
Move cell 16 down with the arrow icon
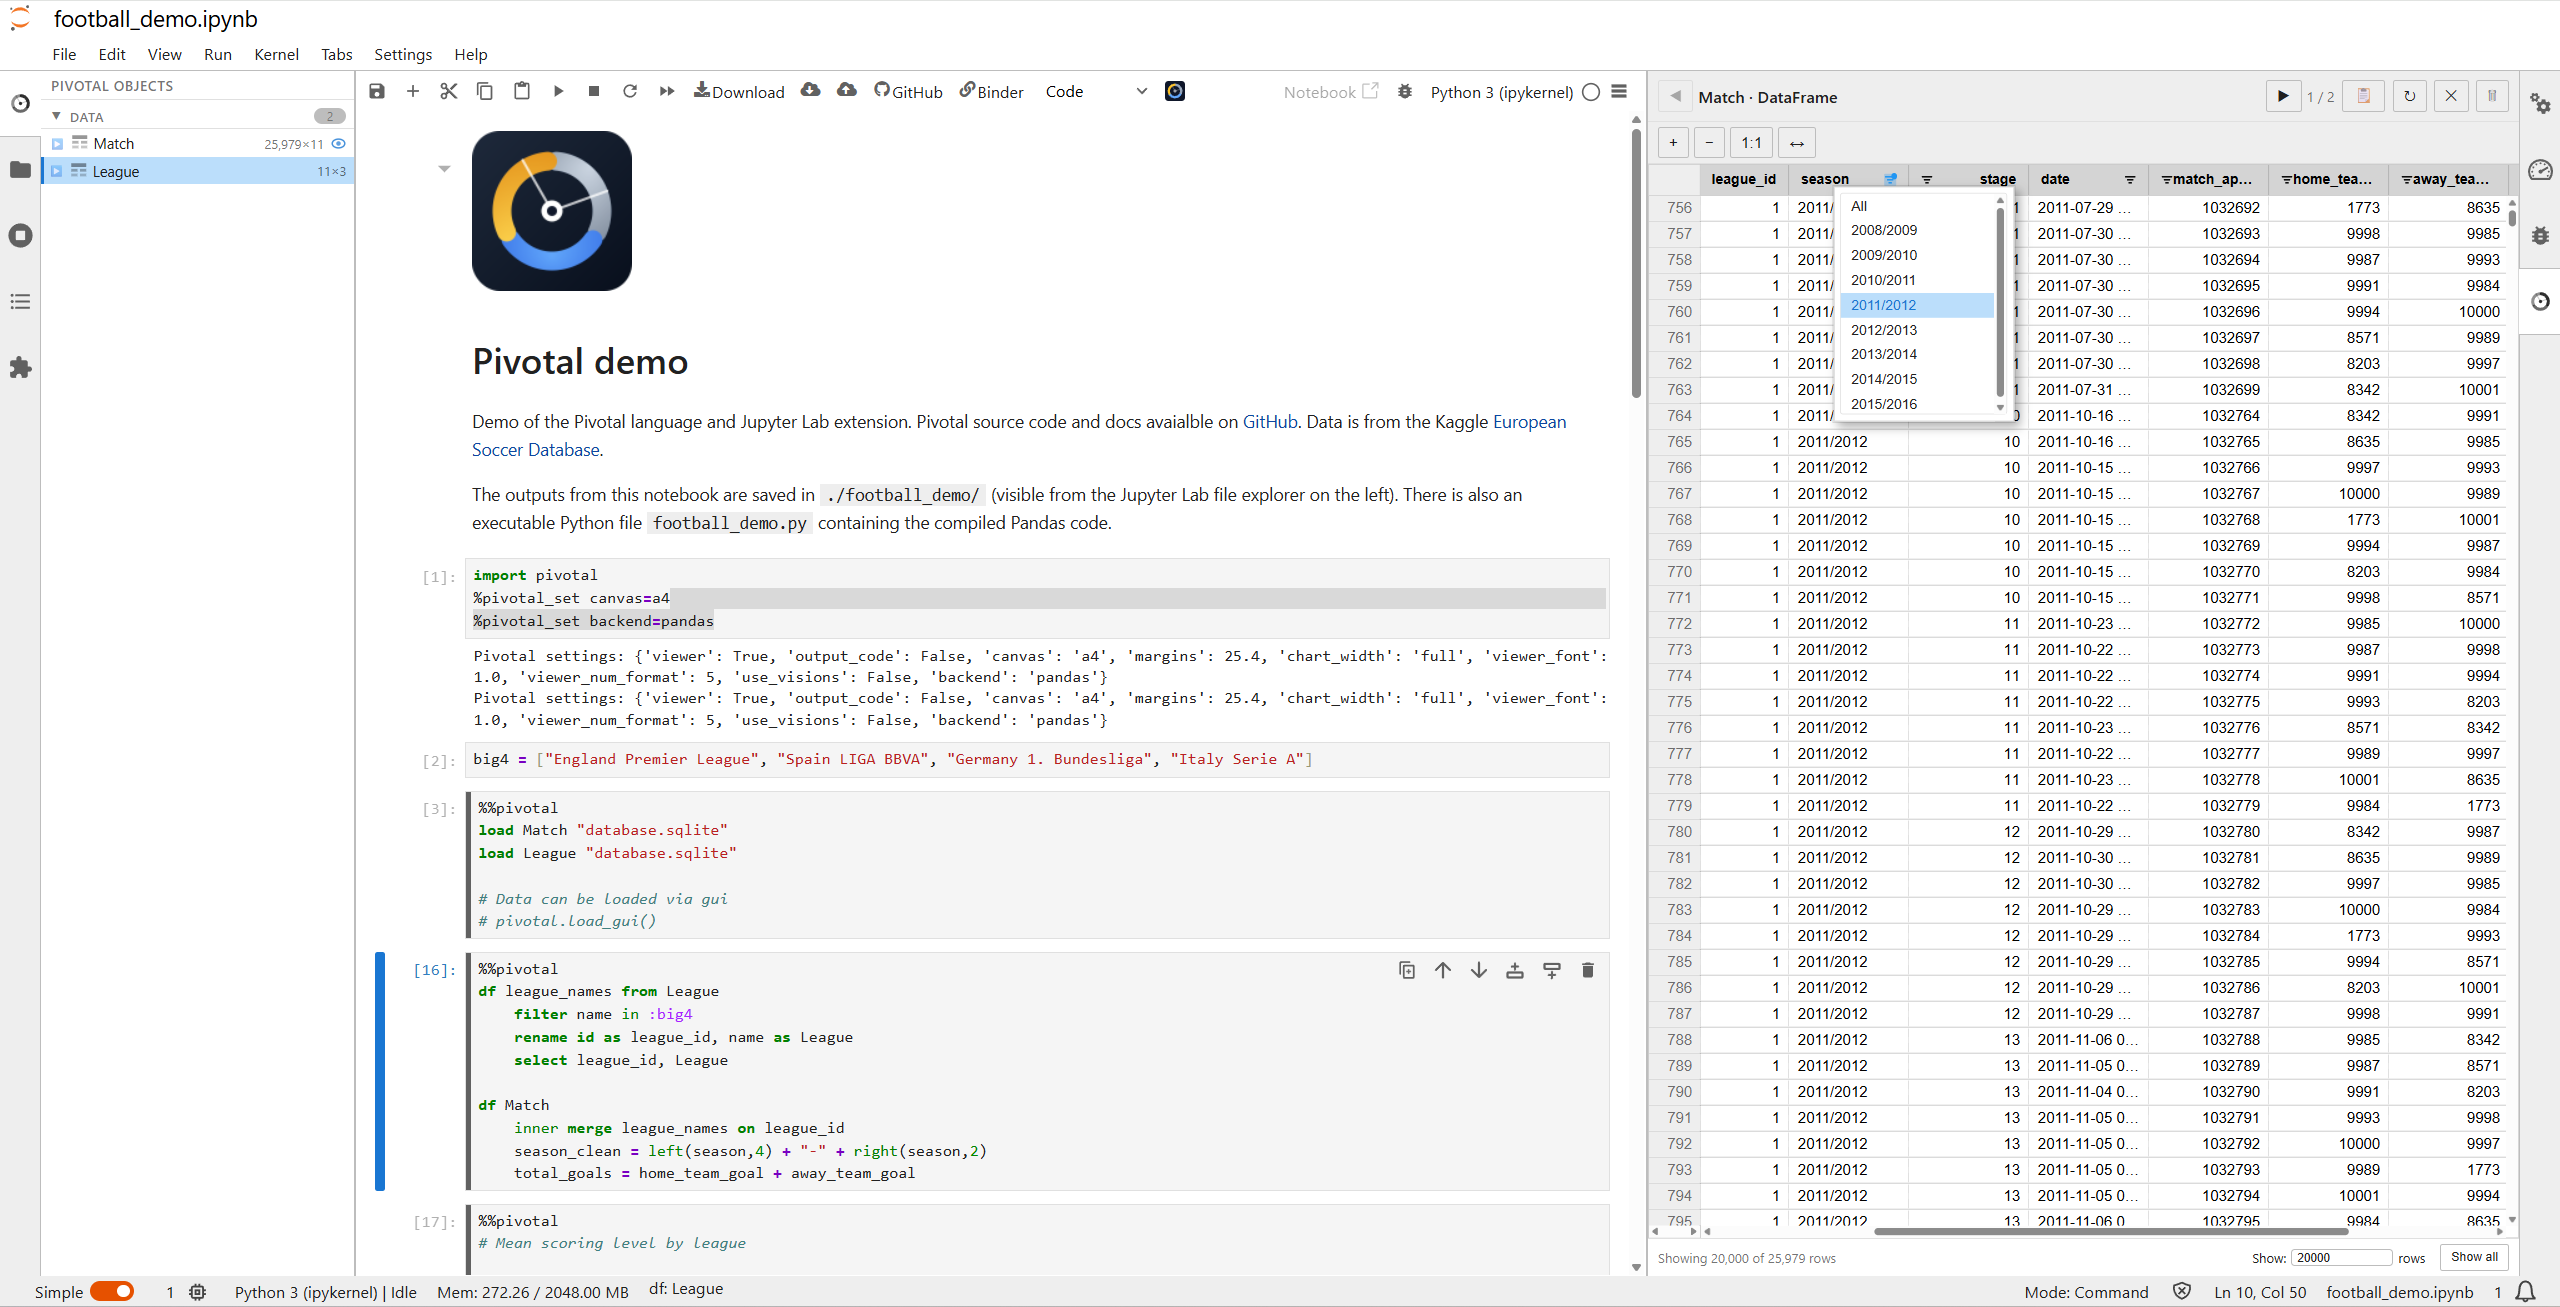(1479, 970)
